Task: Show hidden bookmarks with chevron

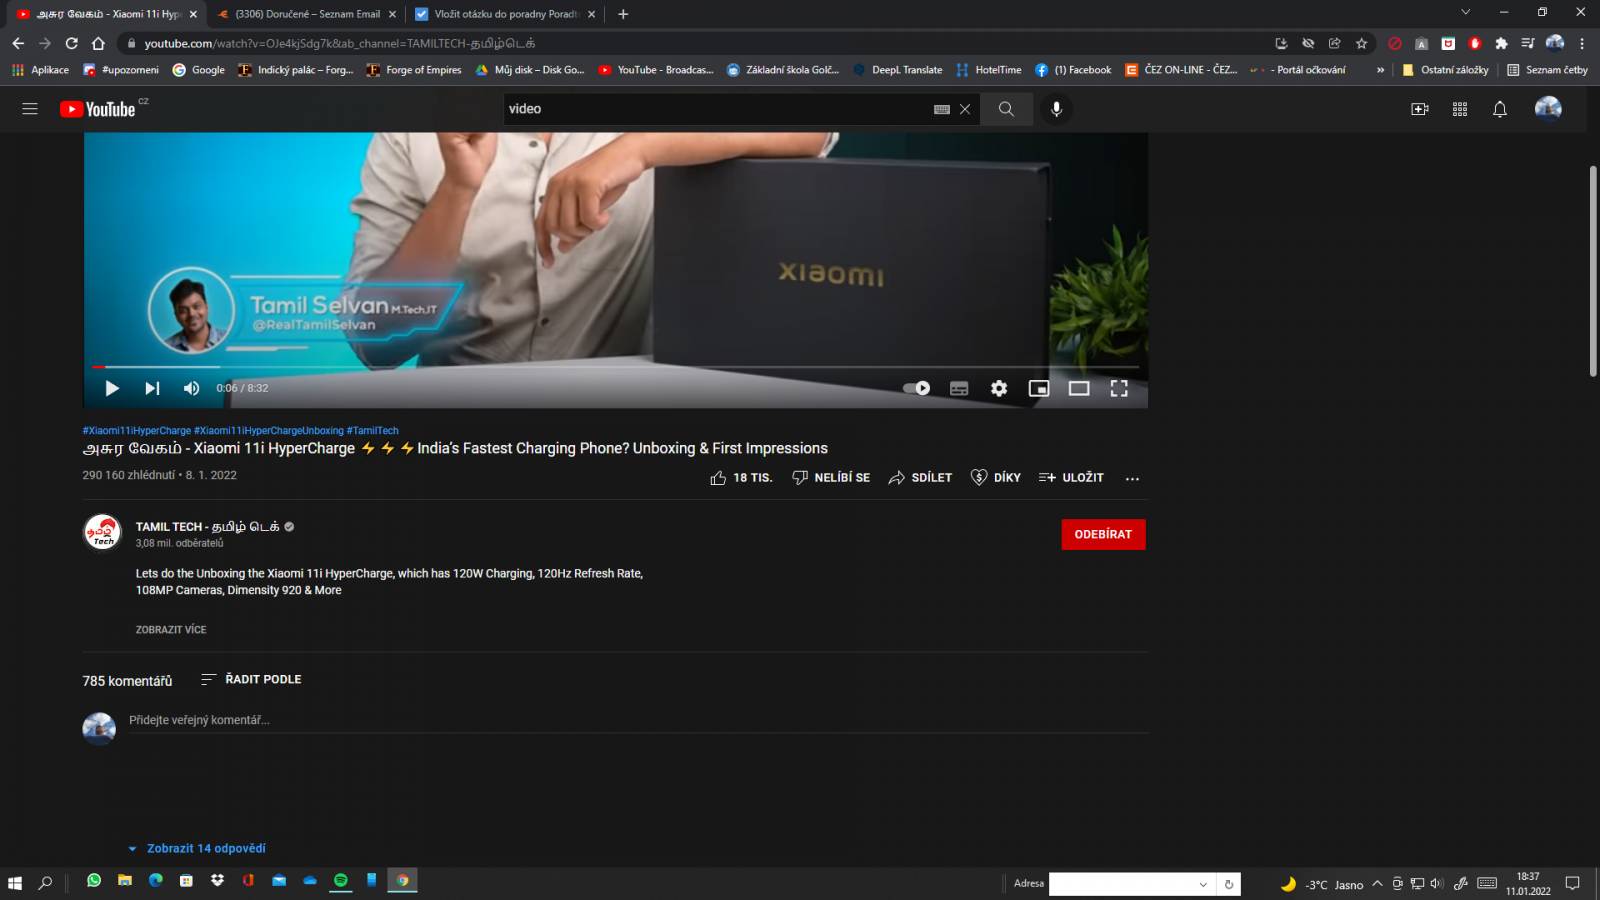Action: pyautogui.click(x=1381, y=70)
